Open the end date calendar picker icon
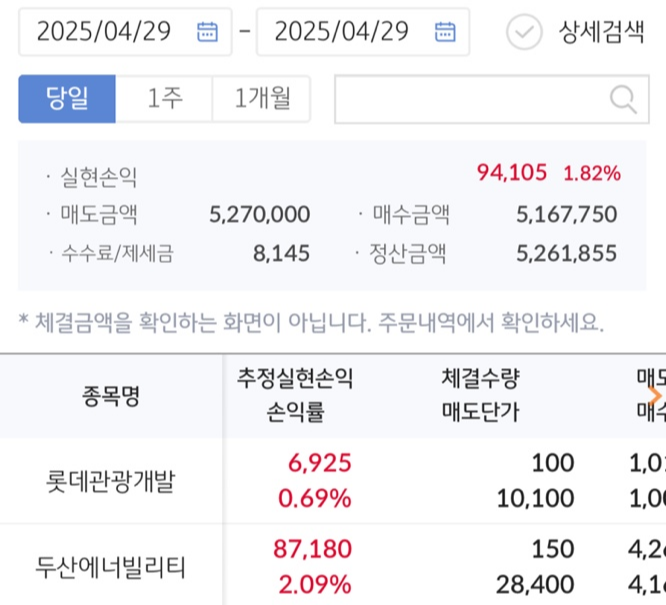The width and height of the screenshot is (666, 605). pos(445,32)
